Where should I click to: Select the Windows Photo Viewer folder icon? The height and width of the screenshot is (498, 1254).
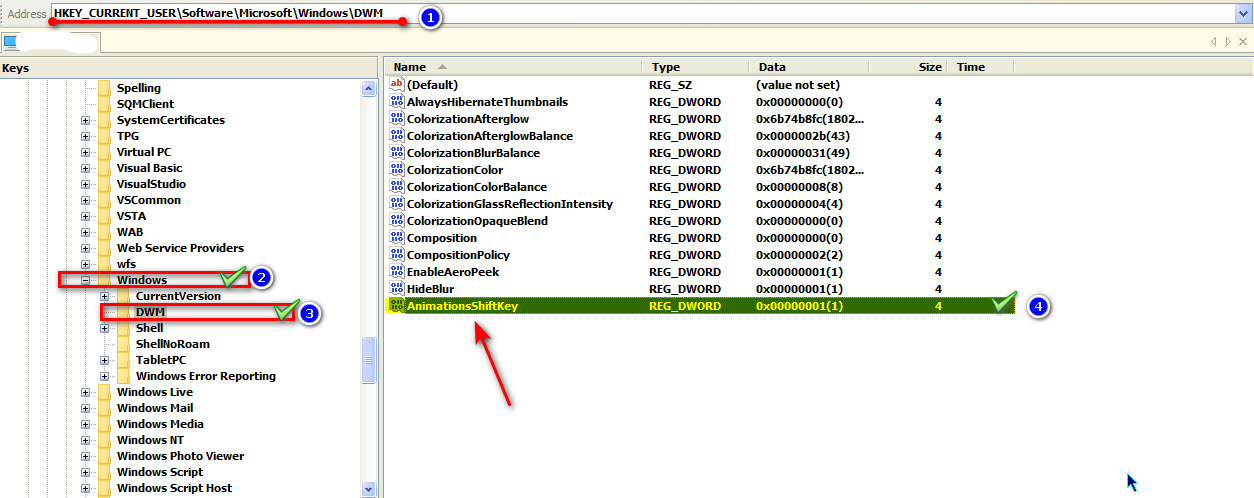pos(105,456)
